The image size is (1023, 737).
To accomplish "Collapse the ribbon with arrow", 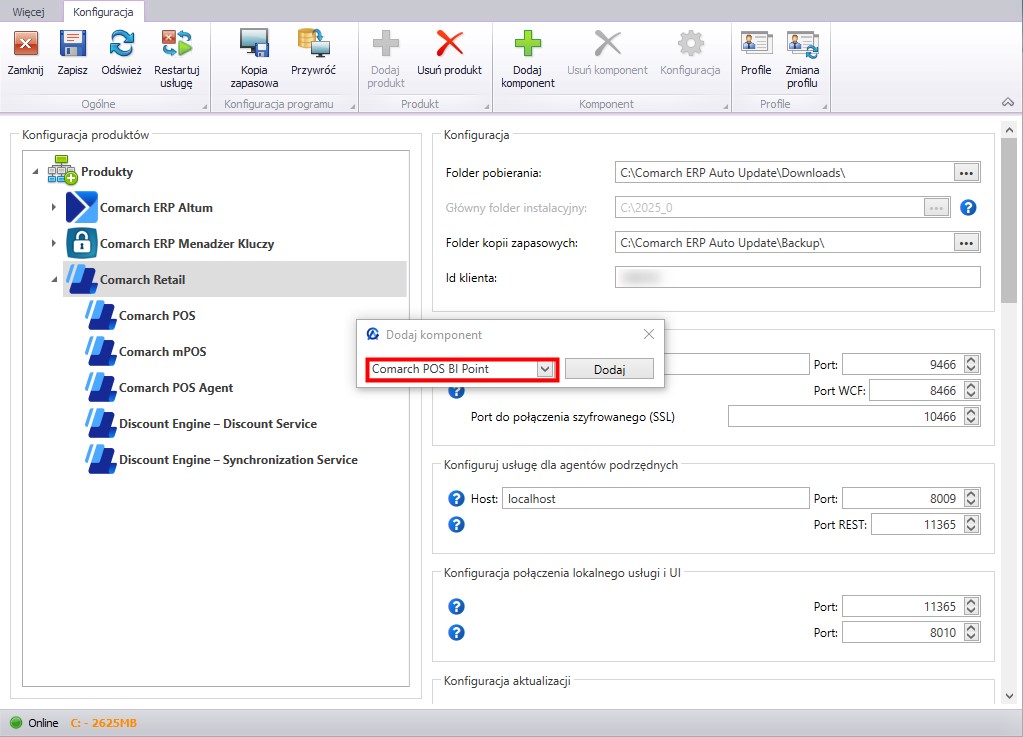I will (x=1008, y=102).
